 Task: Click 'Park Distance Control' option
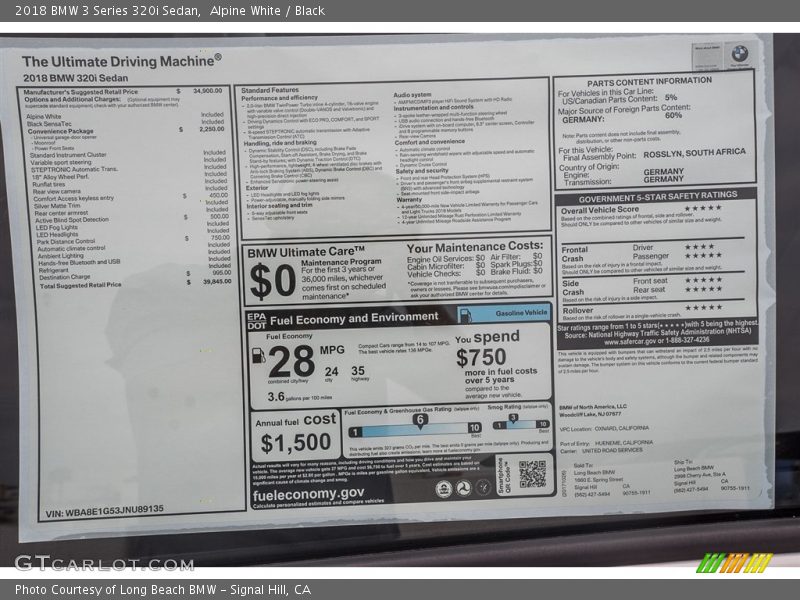coord(66,241)
